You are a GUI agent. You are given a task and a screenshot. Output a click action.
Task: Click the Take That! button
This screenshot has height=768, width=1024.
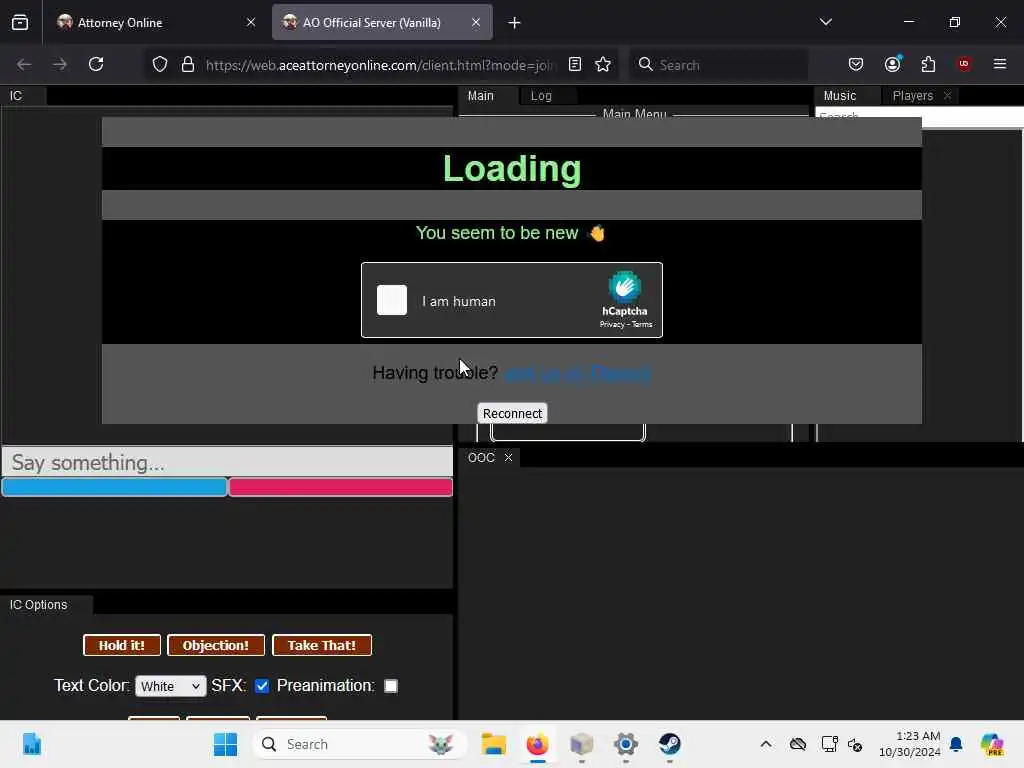[x=321, y=645]
